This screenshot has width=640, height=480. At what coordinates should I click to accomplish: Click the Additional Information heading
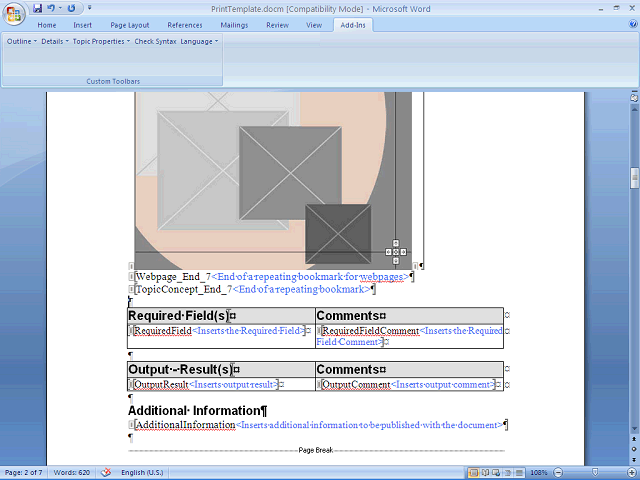pos(198,411)
